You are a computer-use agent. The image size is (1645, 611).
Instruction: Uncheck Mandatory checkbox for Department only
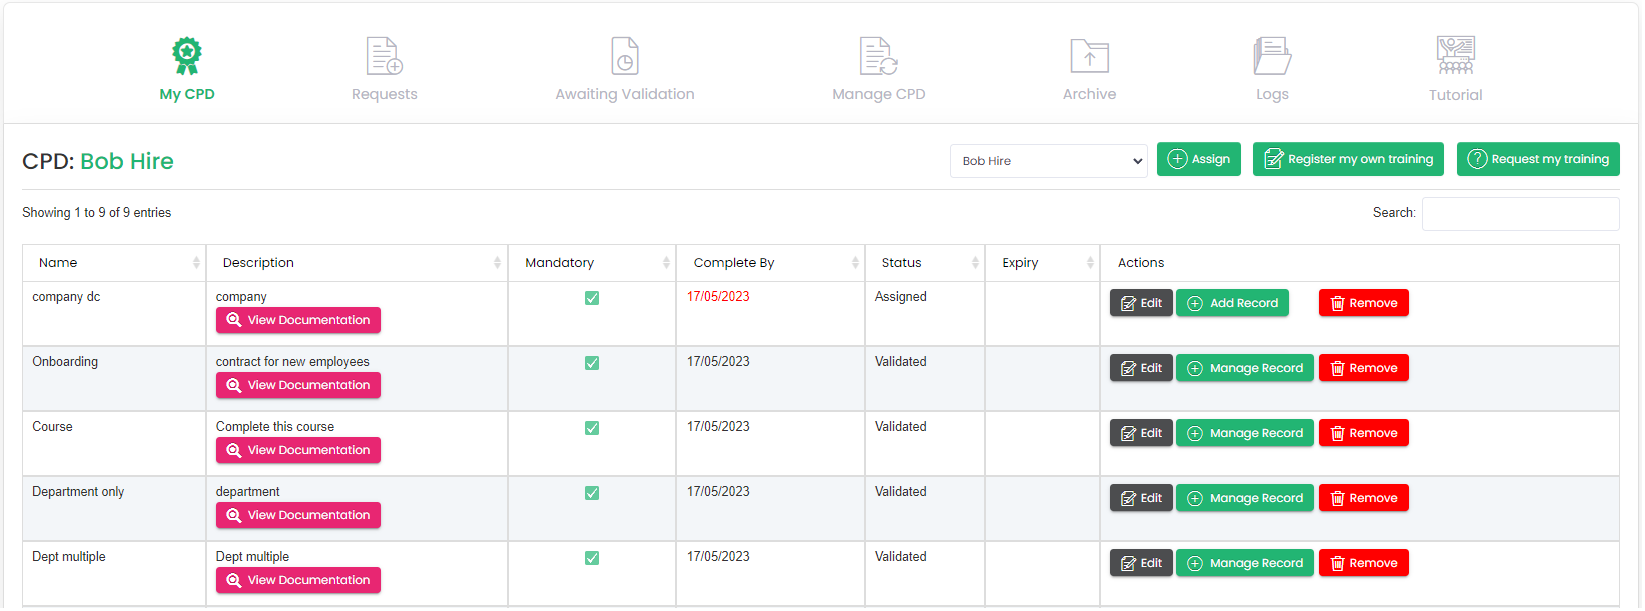point(592,493)
